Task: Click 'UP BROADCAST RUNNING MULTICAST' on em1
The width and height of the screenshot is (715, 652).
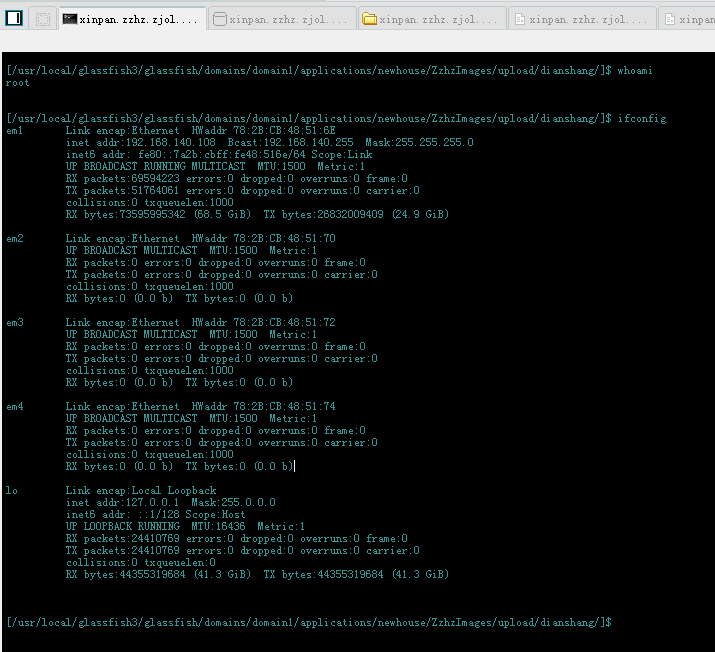Action: [155, 166]
